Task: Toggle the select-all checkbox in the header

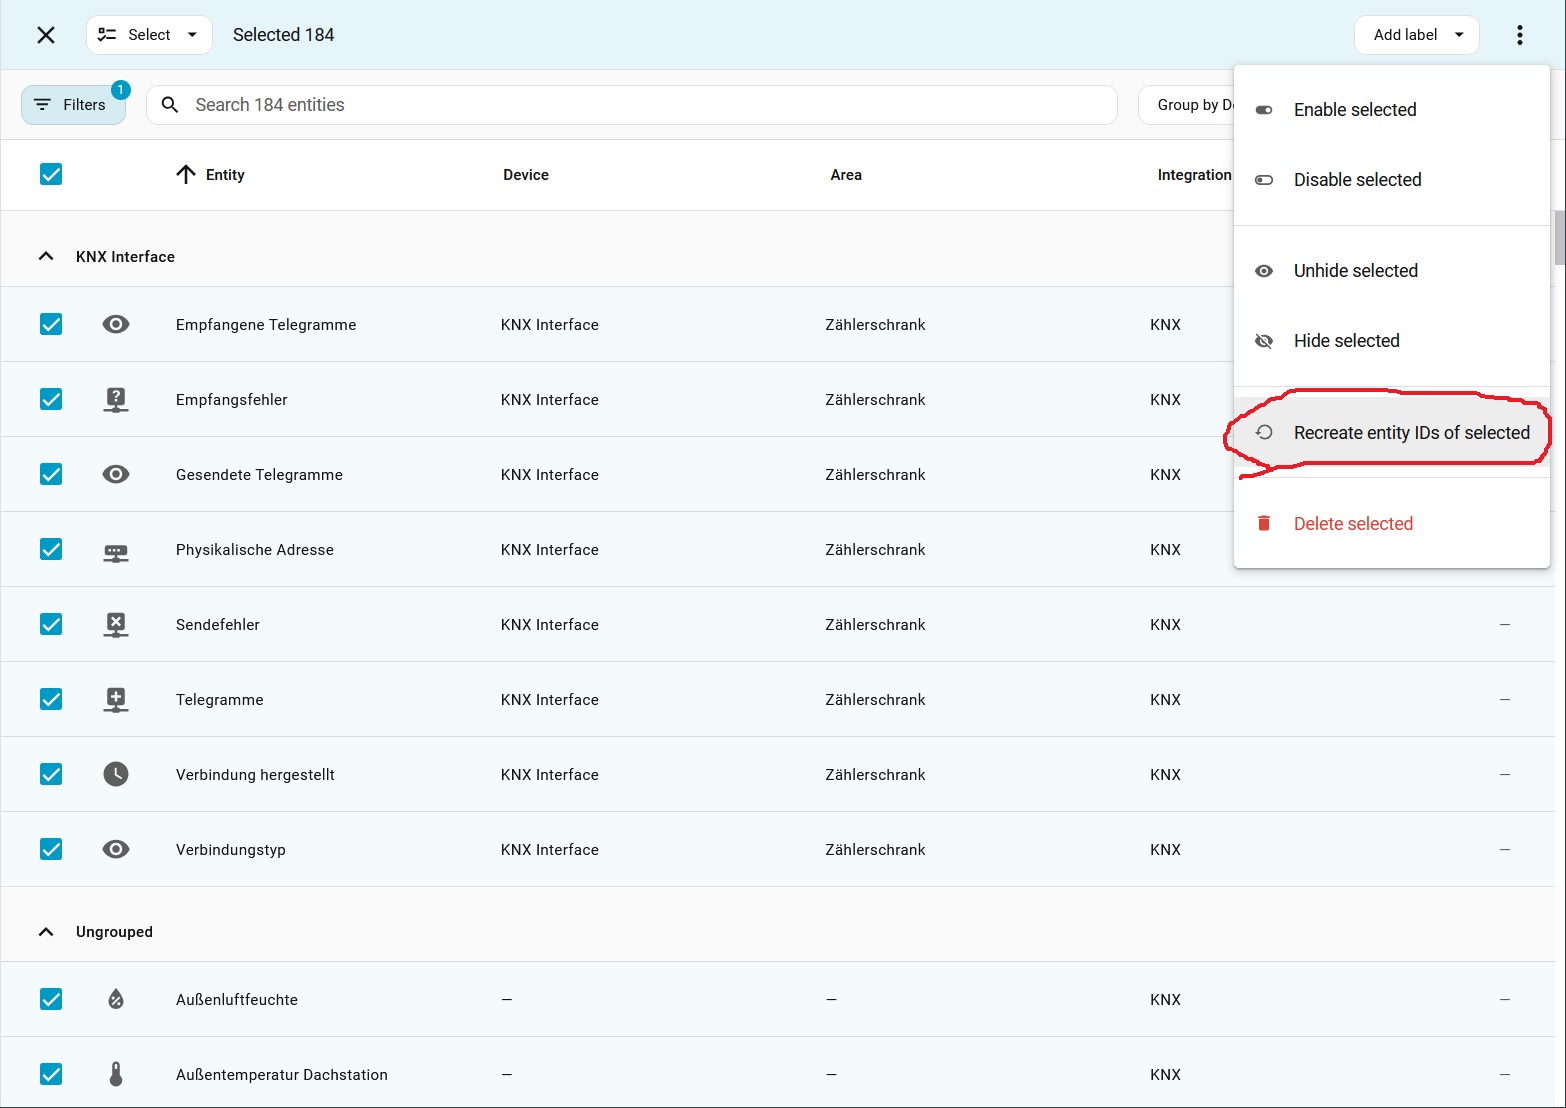Action: [51, 175]
